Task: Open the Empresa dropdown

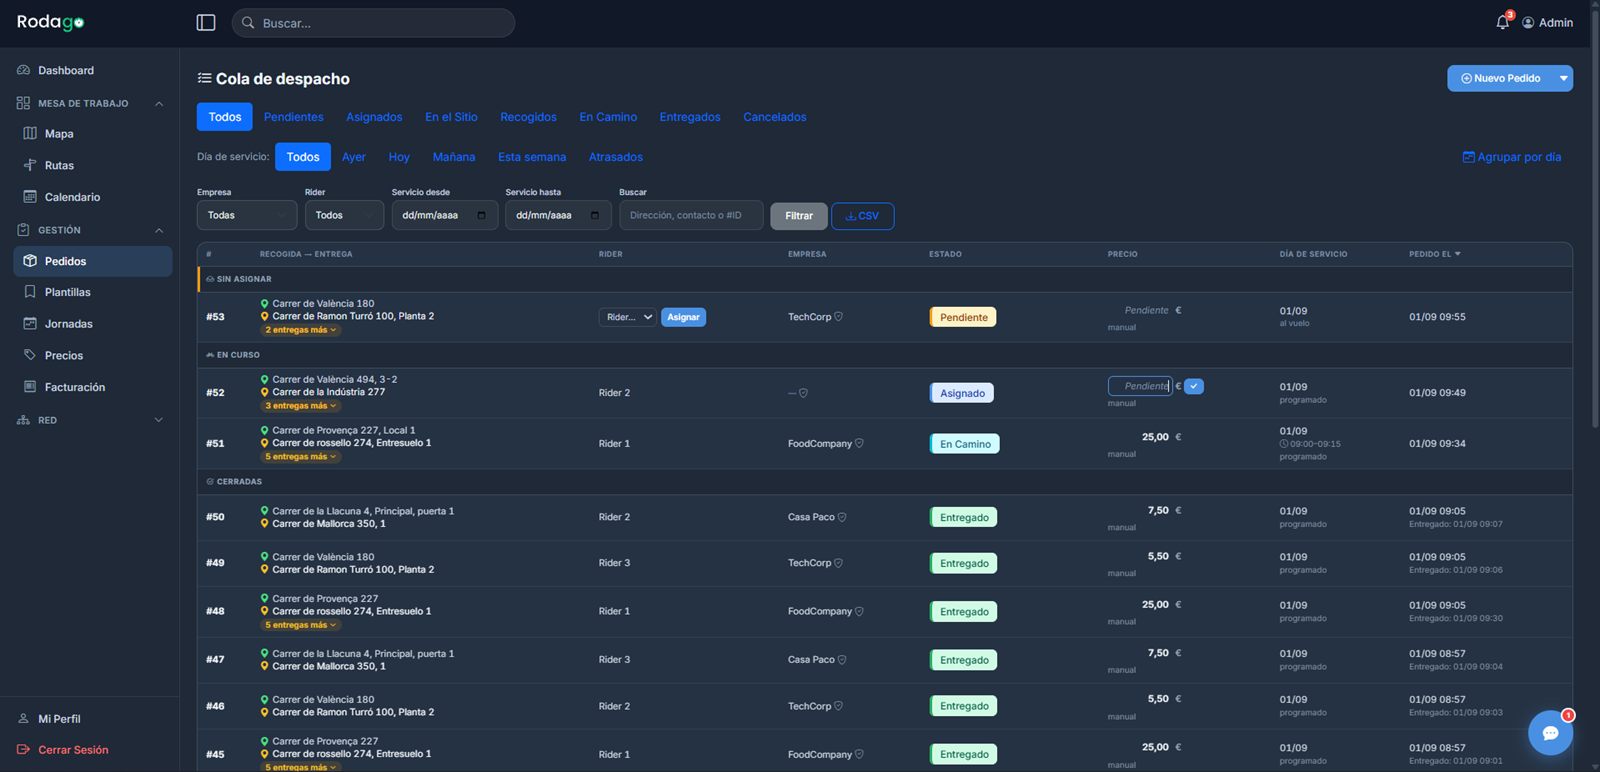Action: point(247,215)
